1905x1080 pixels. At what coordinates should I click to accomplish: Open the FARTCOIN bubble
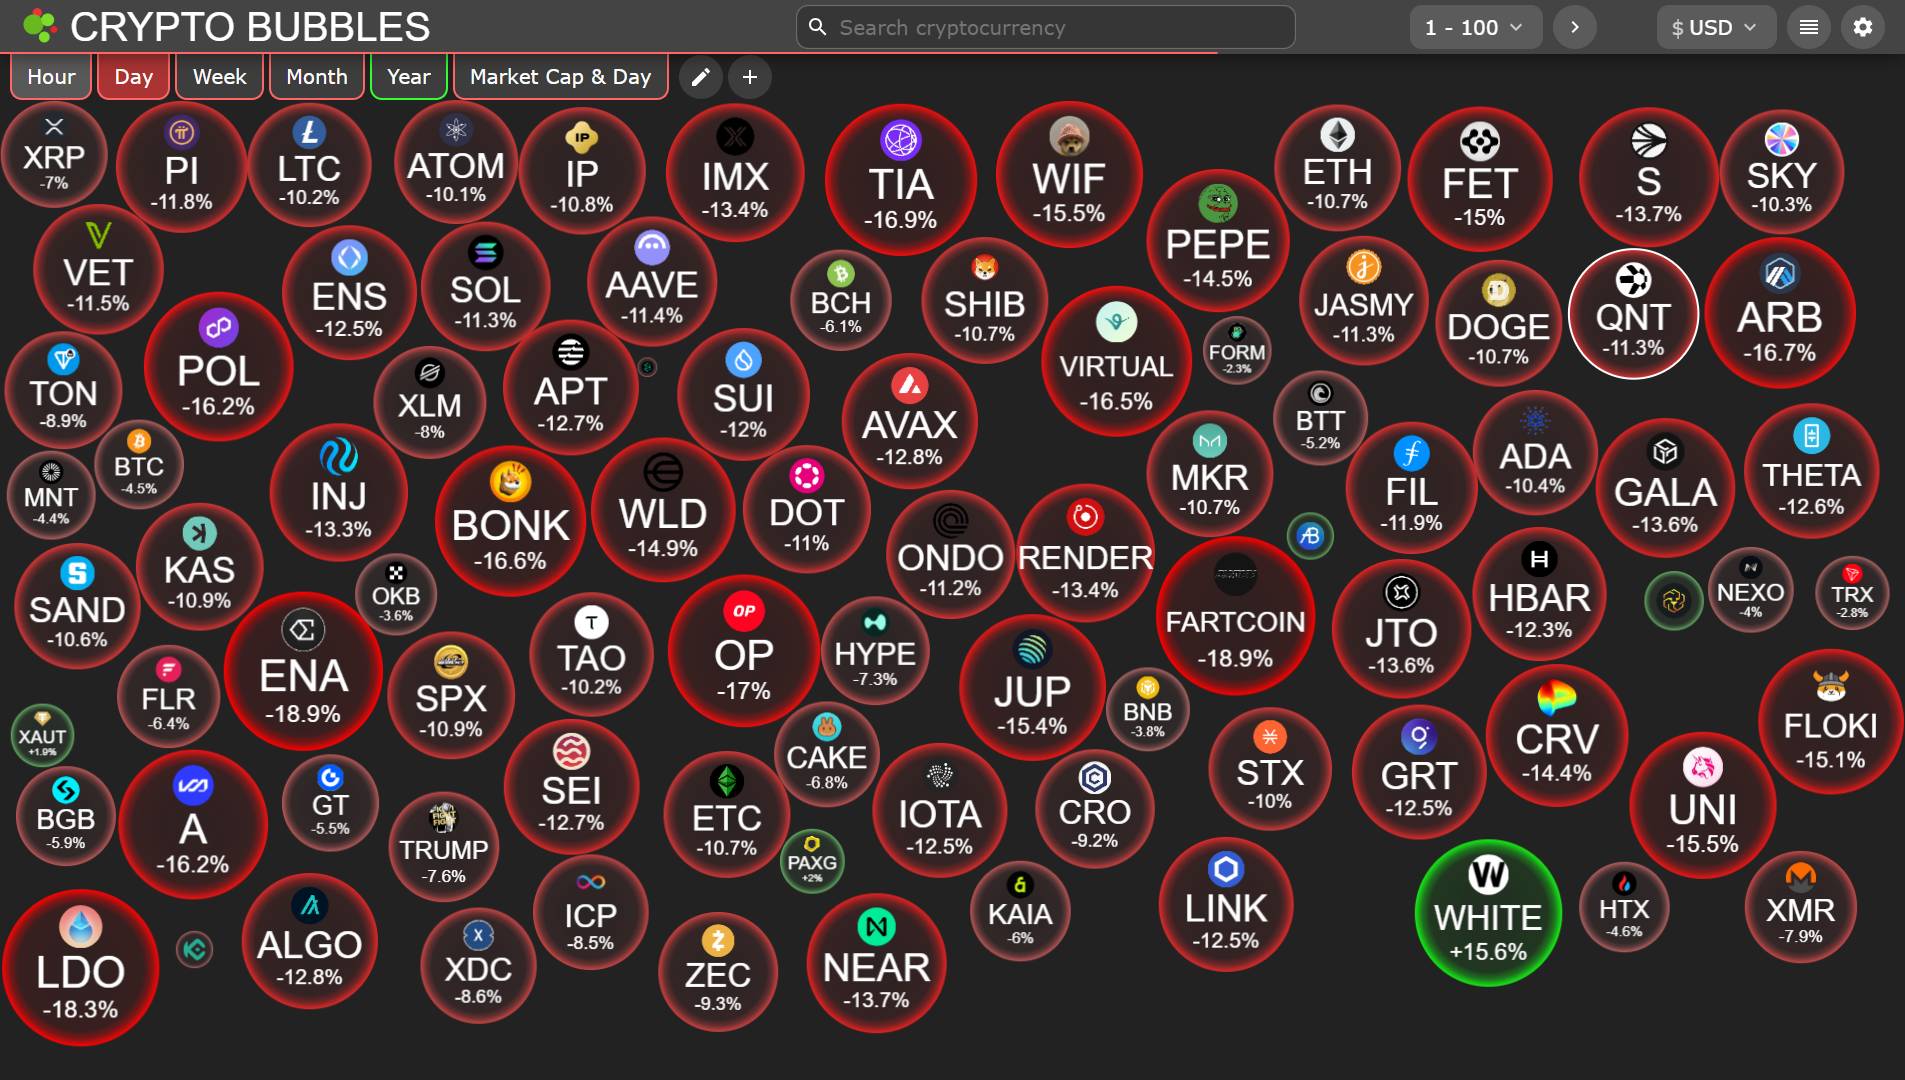pyautogui.click(x=1236, y=616)
